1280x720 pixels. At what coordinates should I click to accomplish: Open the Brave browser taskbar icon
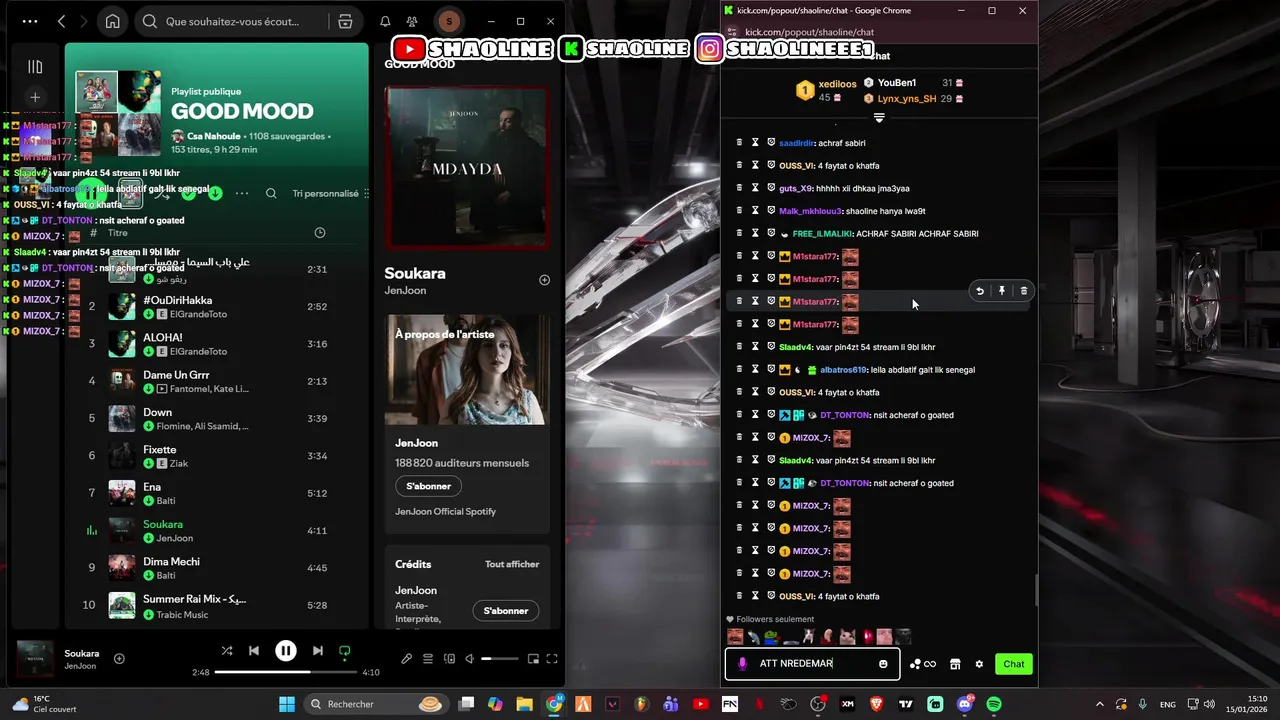876,704
